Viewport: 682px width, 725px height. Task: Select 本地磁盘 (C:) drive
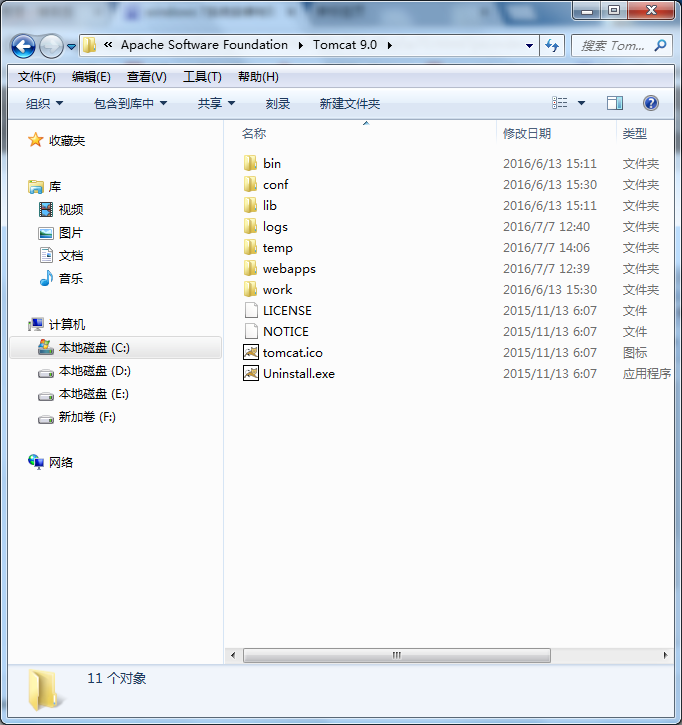pos(116,348)
